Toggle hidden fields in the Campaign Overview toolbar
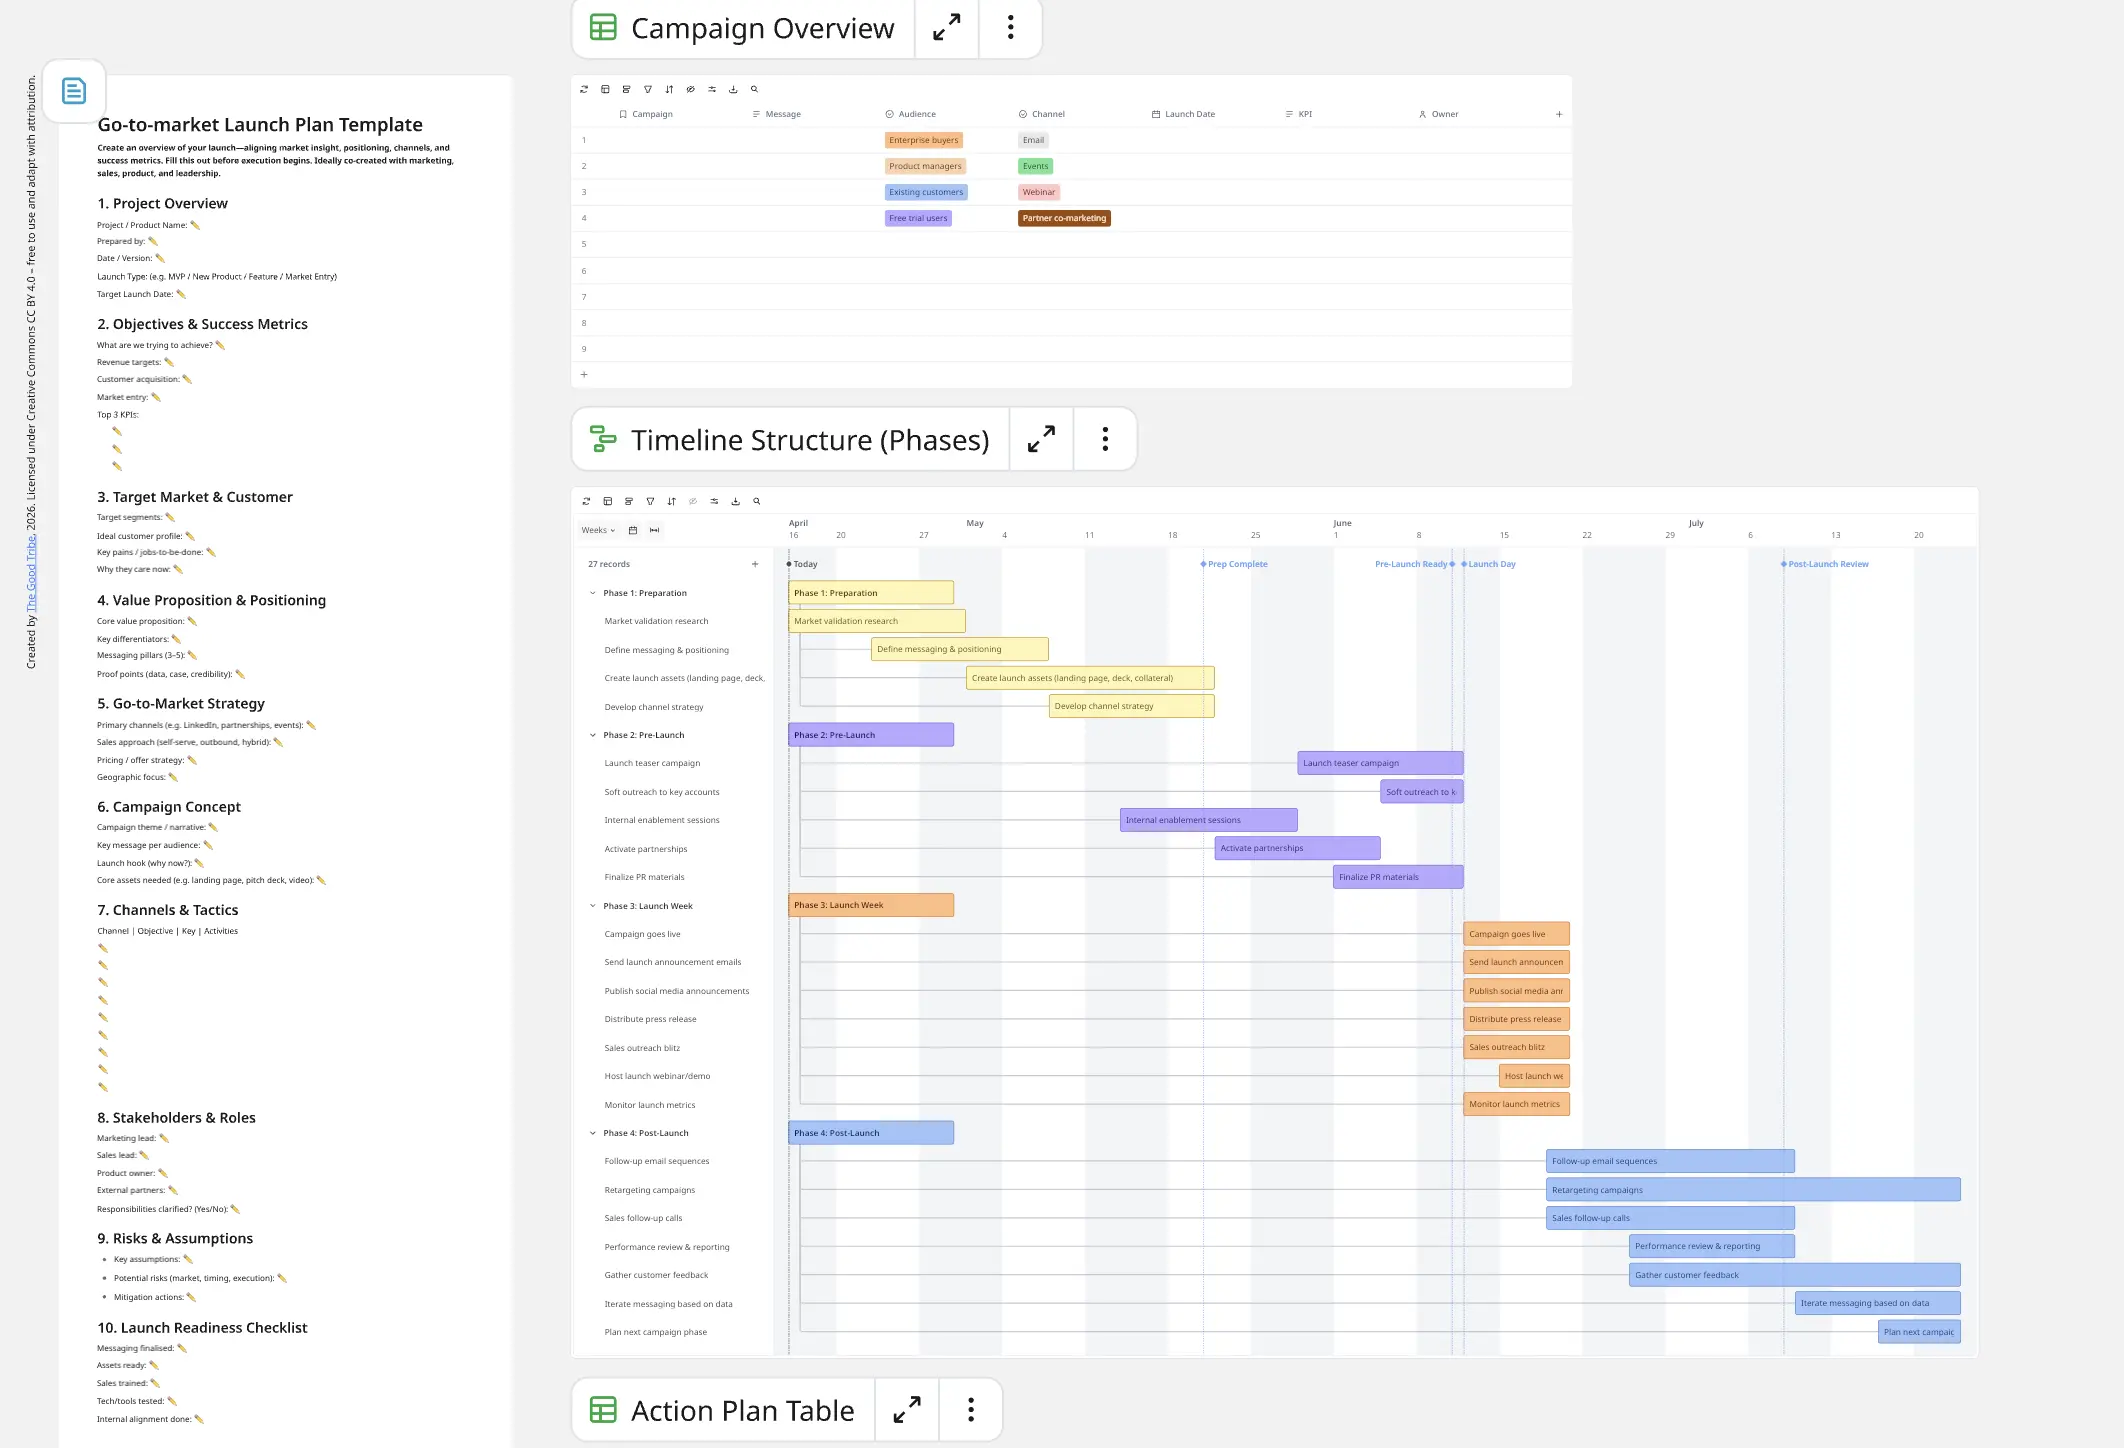Viewport: 2124px width, 1448px height. pyautogui.click(x=690, y=89)
